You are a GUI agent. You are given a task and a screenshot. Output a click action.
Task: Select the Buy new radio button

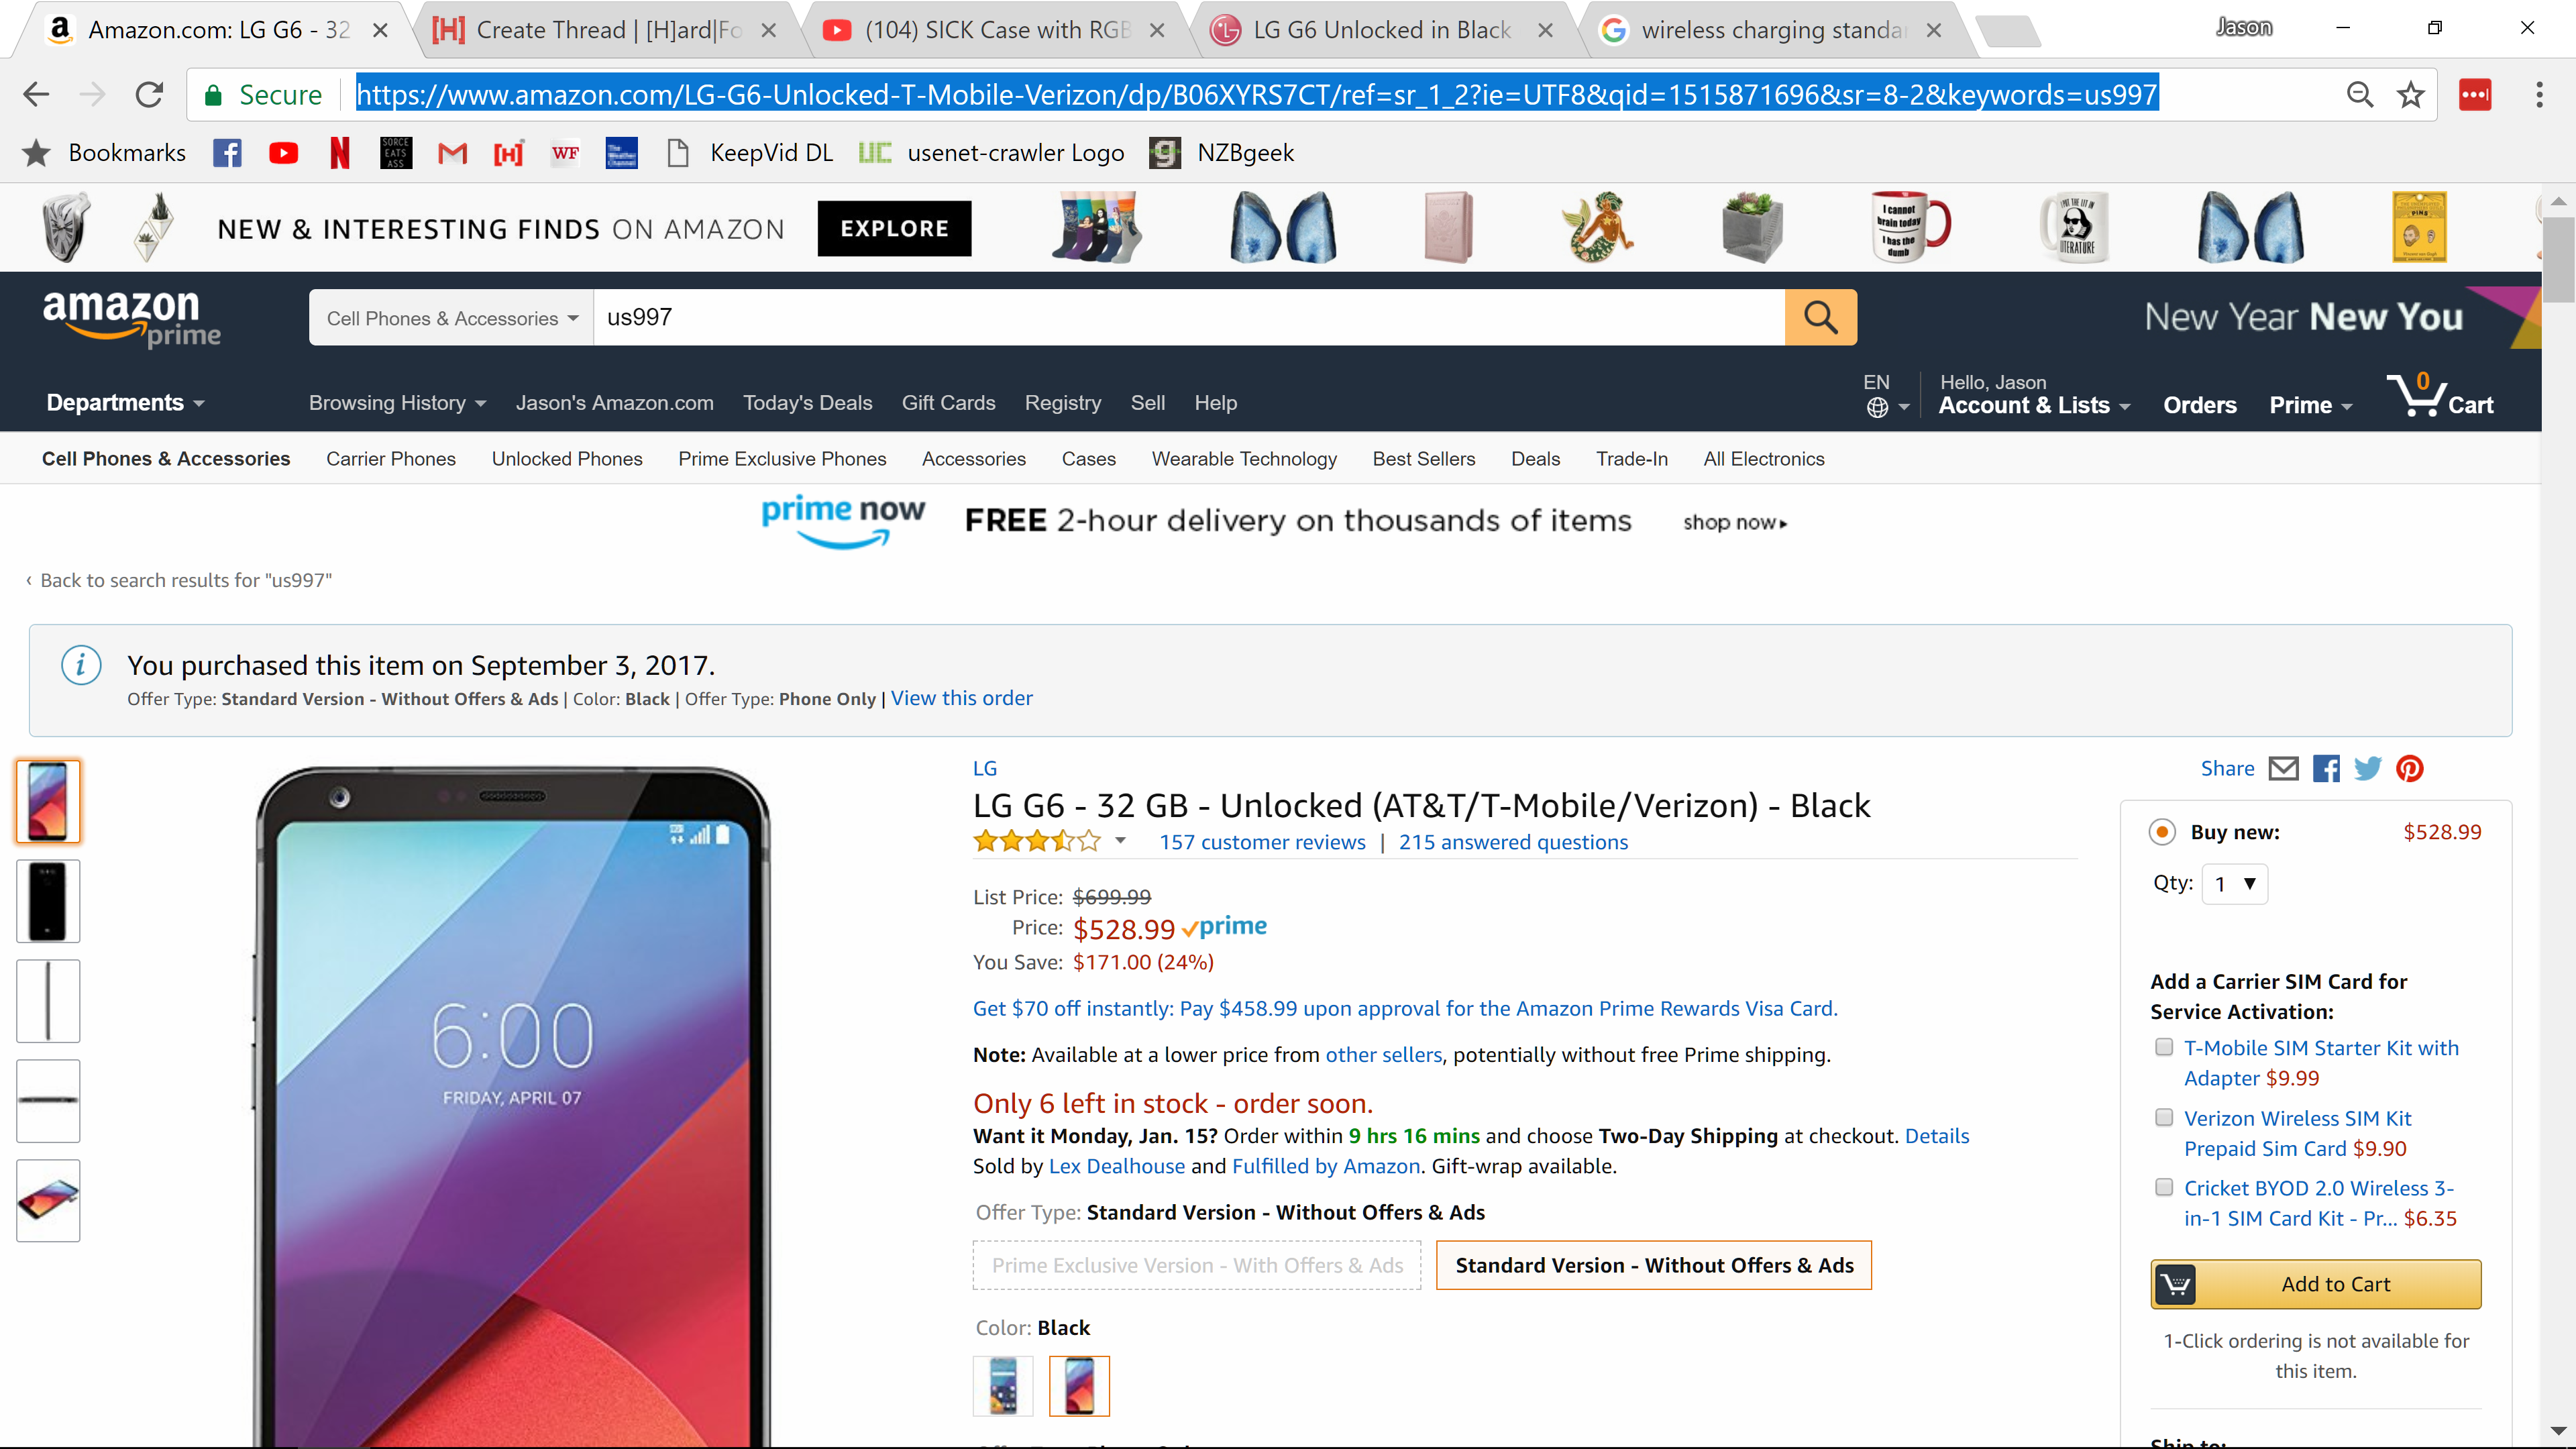click(x=2162, y=832)
